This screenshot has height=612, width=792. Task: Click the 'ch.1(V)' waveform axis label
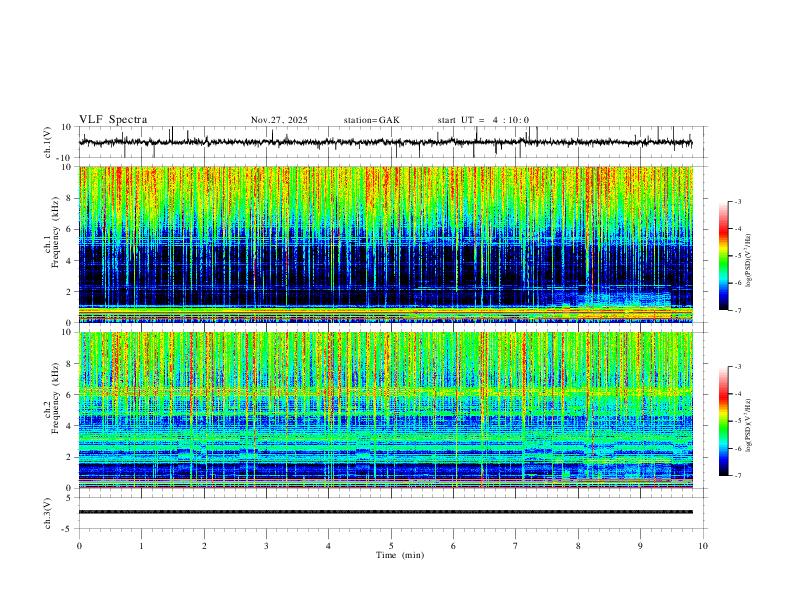[x=48, y=142]
